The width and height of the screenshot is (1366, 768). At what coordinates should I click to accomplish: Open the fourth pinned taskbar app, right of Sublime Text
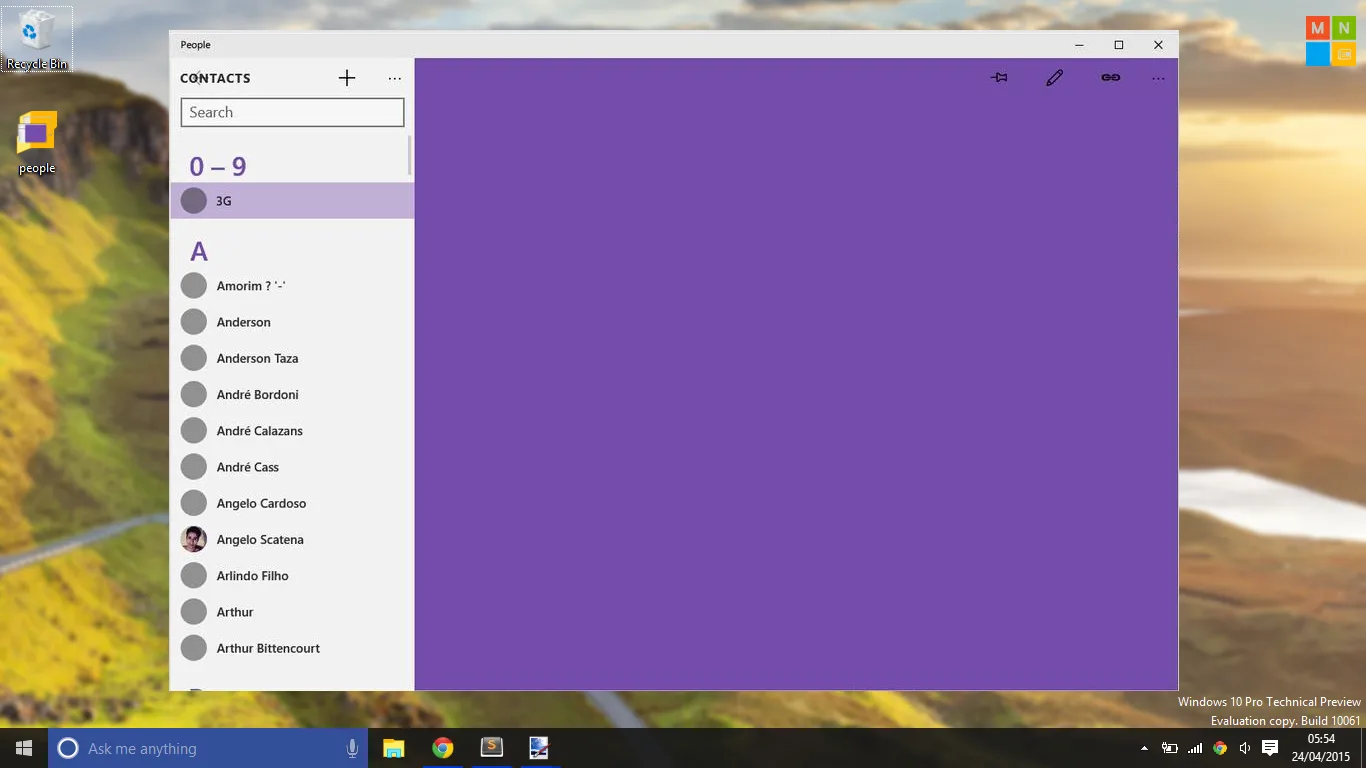coord(539,748)
